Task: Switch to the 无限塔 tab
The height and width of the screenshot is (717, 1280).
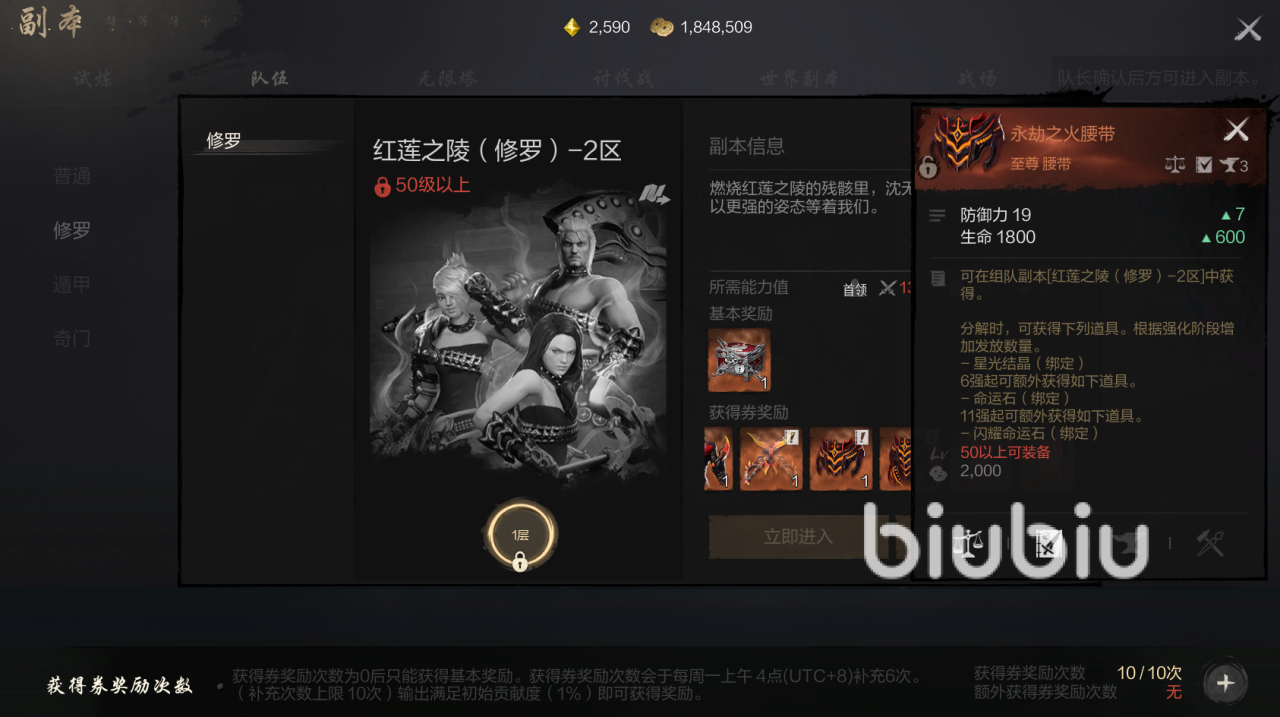Action: 447,78
